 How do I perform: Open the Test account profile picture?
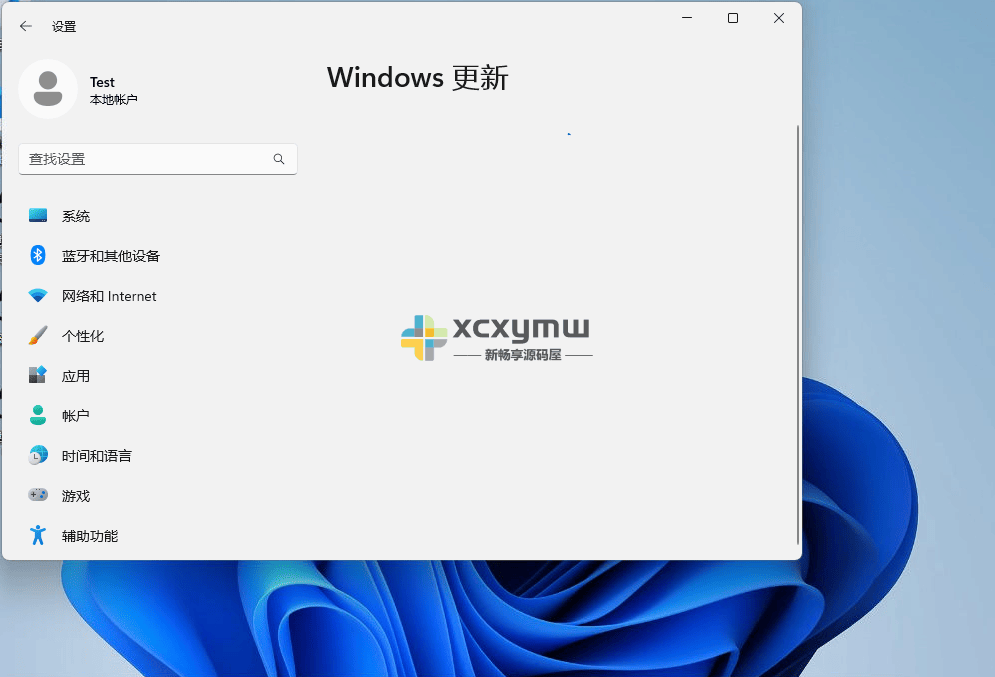48,89
